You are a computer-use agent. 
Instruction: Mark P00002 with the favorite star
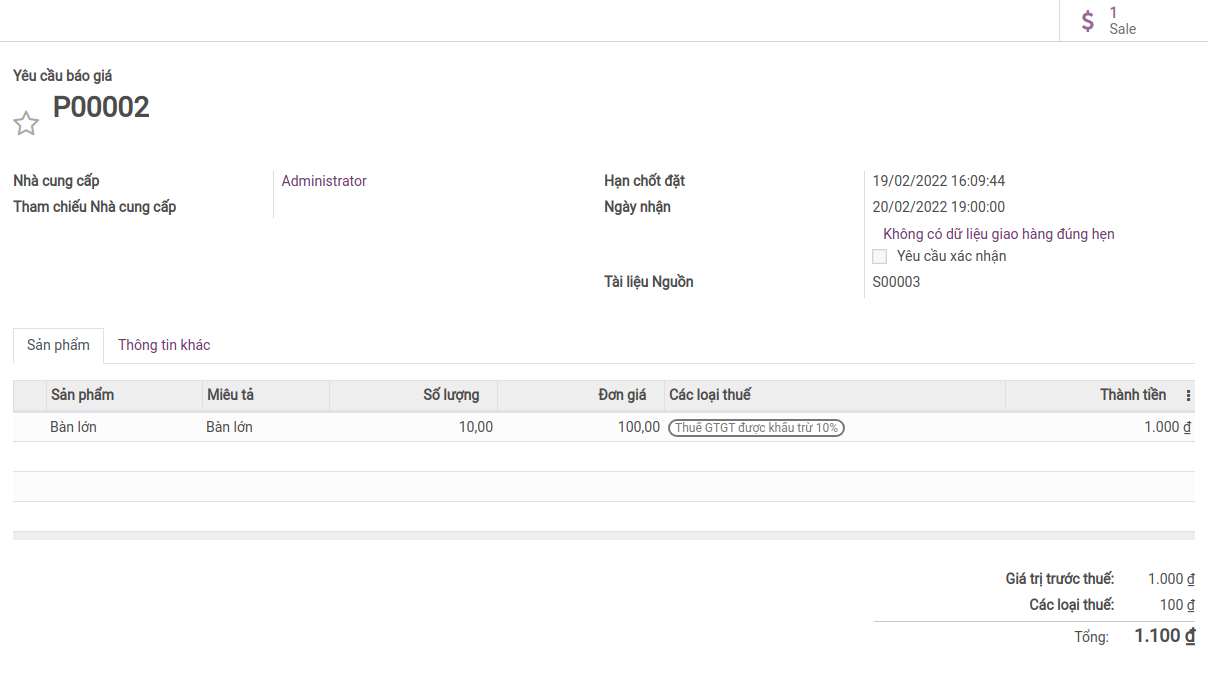(x=26, y=124)
